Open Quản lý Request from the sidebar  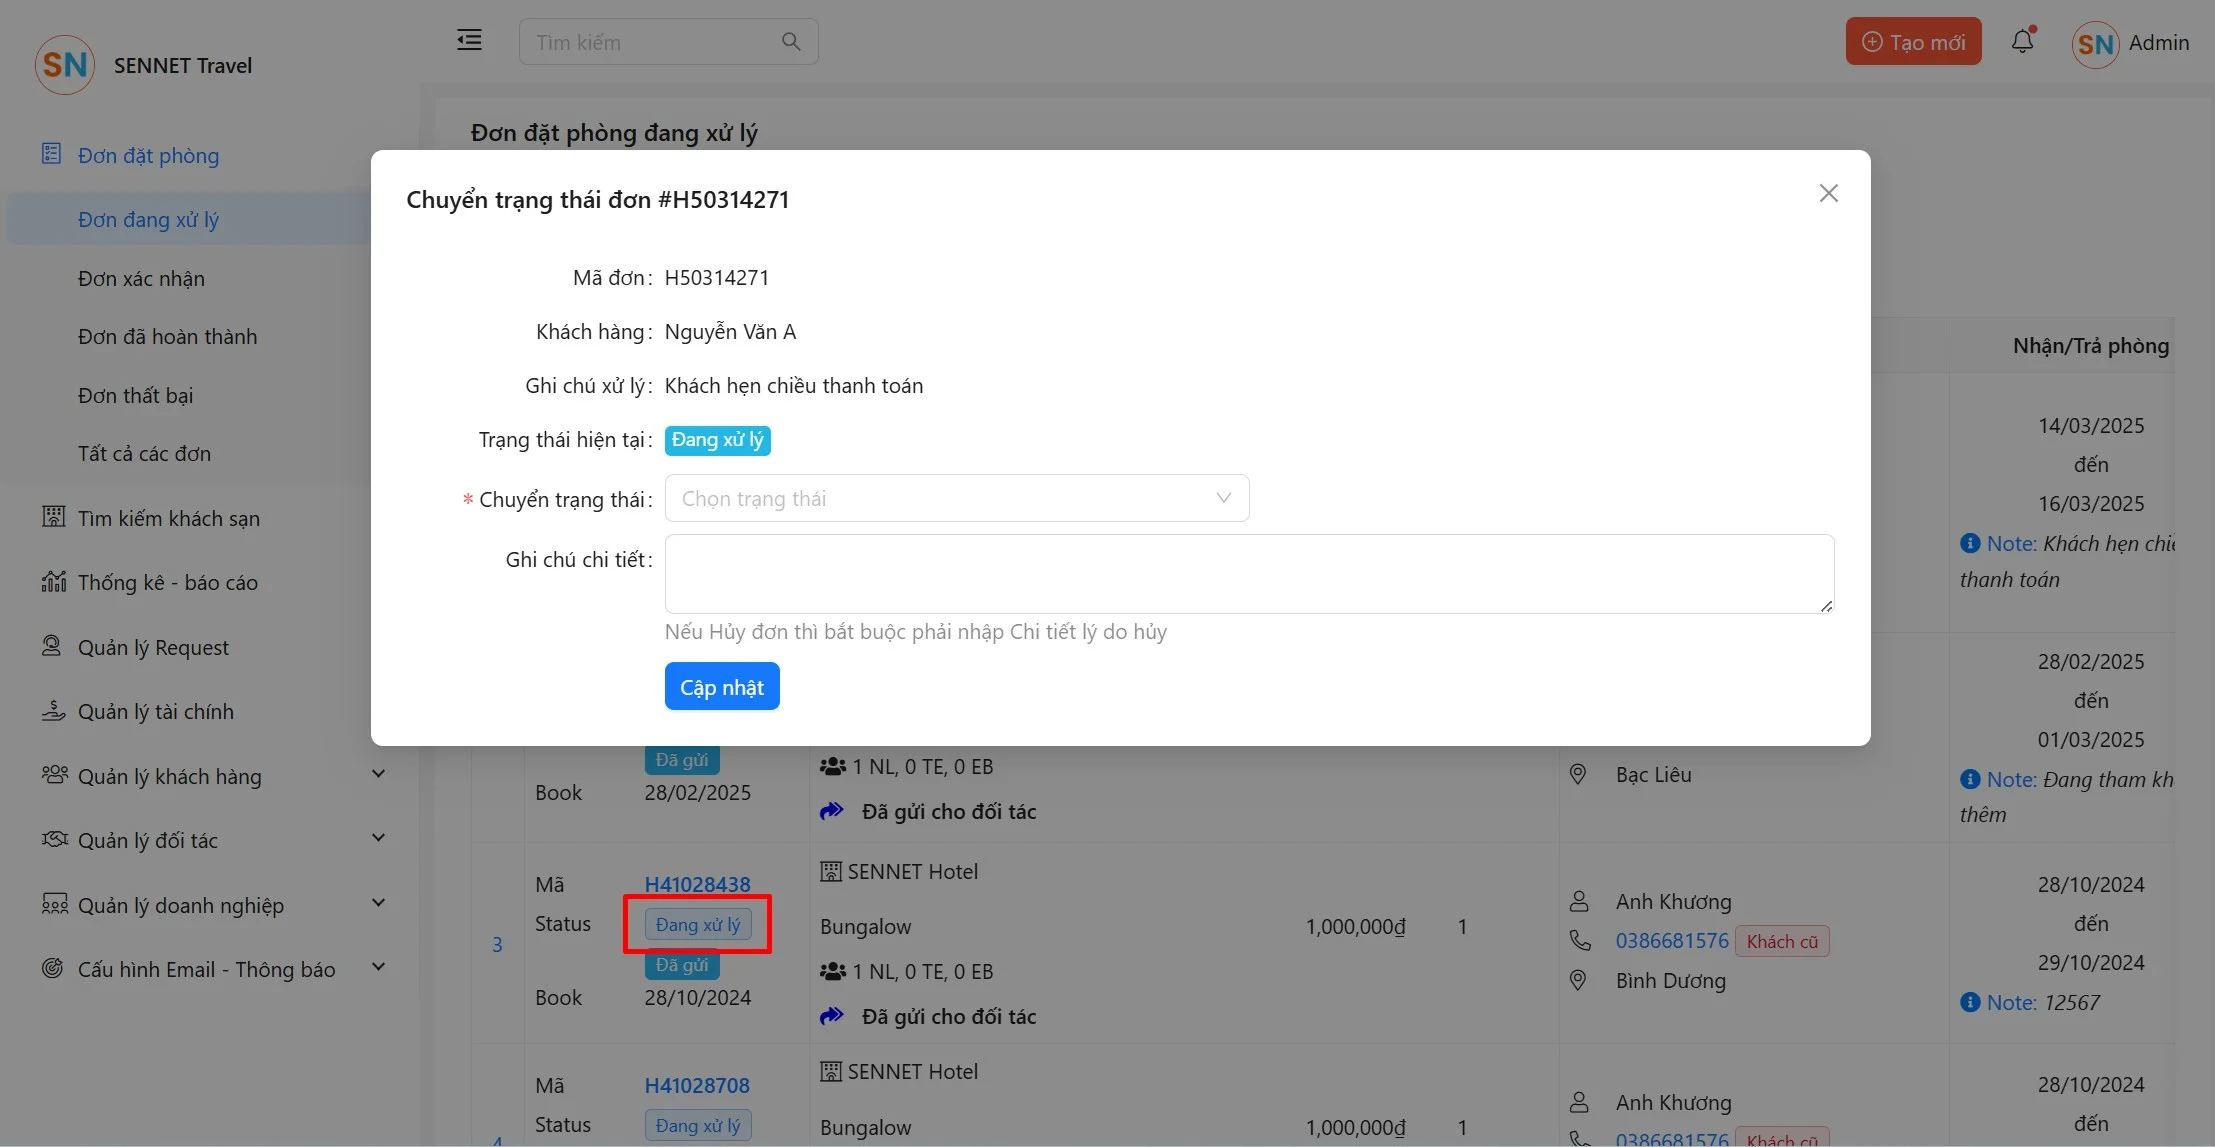(x=153, y=647)
